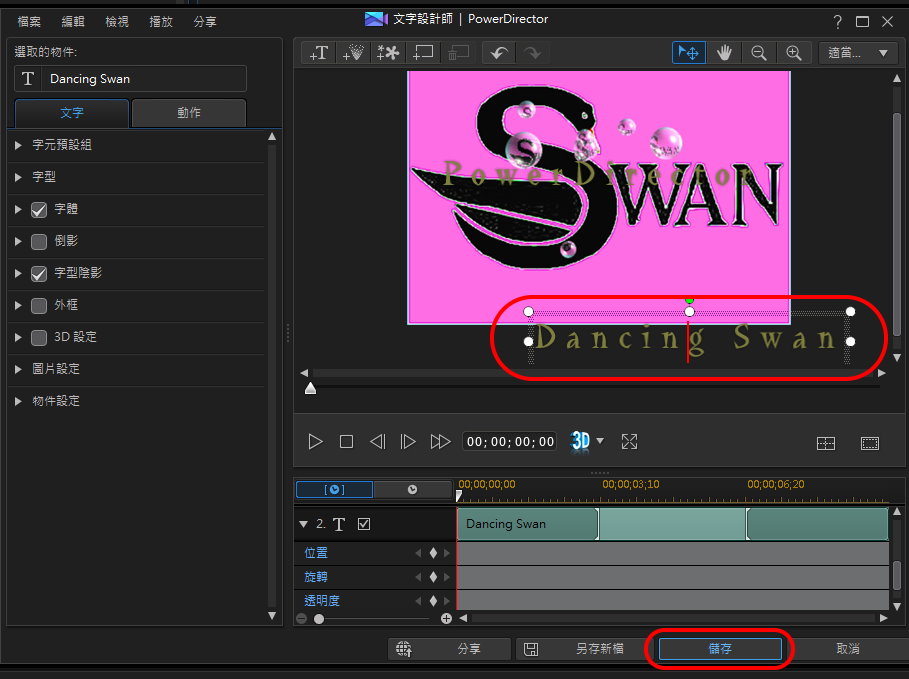Image resolution: width=909 pixels, height=679 pixels.
Task: Click the undo arrow in toolbar
Action: coord(497,53)
